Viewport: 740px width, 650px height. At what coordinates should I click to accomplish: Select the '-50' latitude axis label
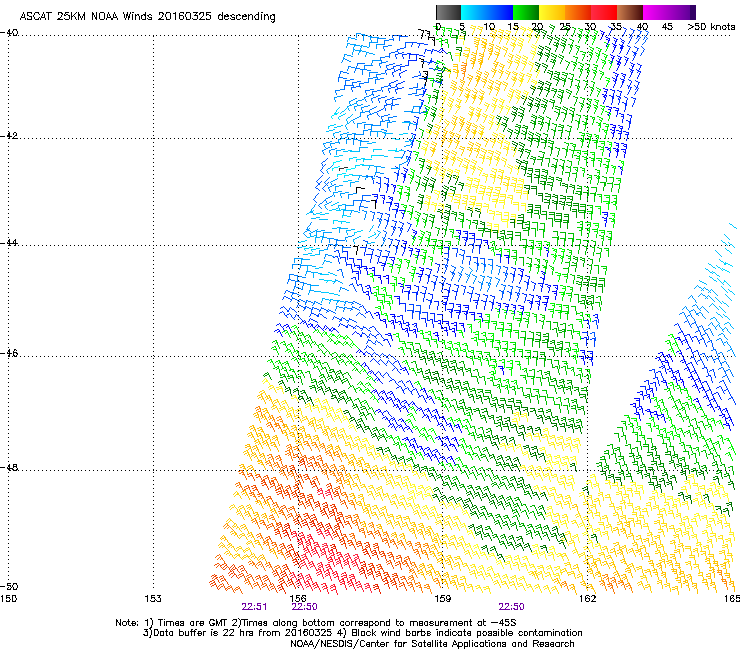(9, 586)
